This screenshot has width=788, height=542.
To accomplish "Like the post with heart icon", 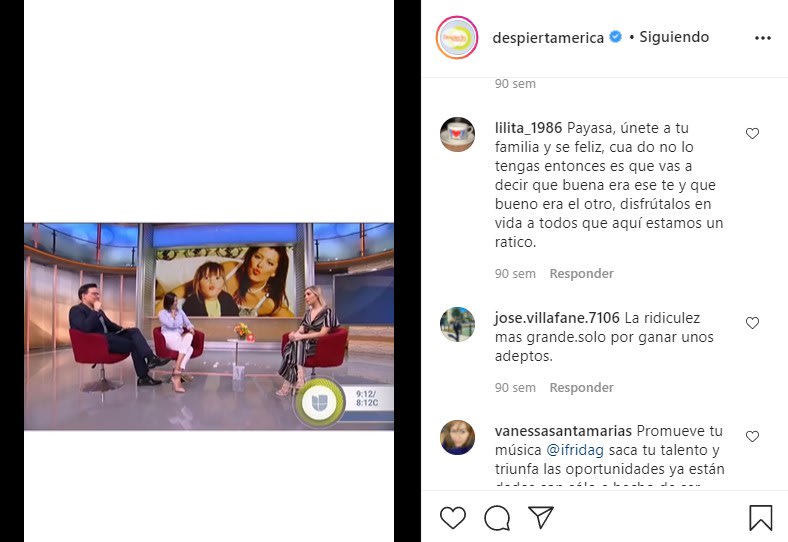I will click(x=453, y=517).
